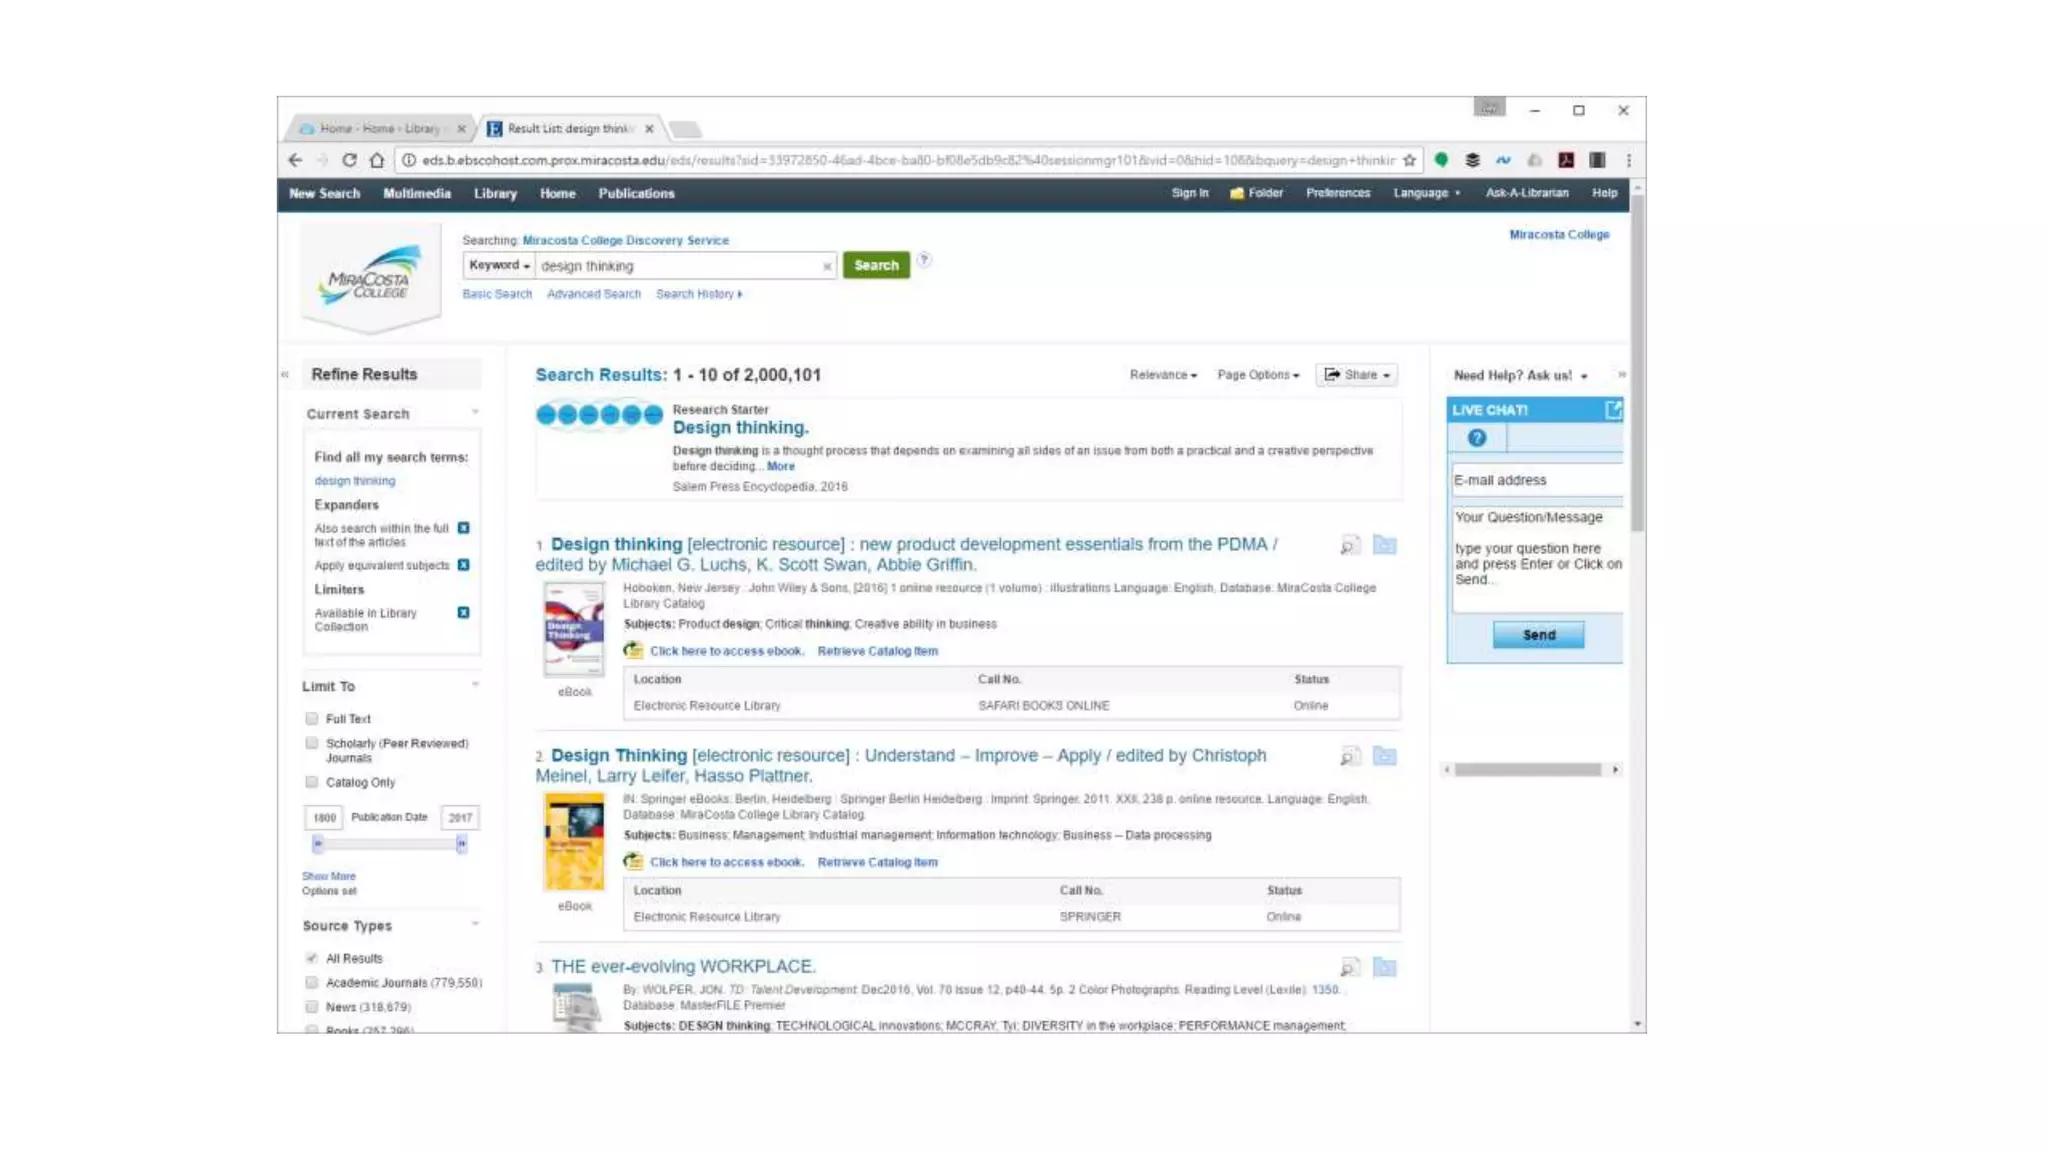This screenshot has width=2048, height=1152.
Task: Remove the Available in Library Collection limiter
Action: [x=463, y=613]
